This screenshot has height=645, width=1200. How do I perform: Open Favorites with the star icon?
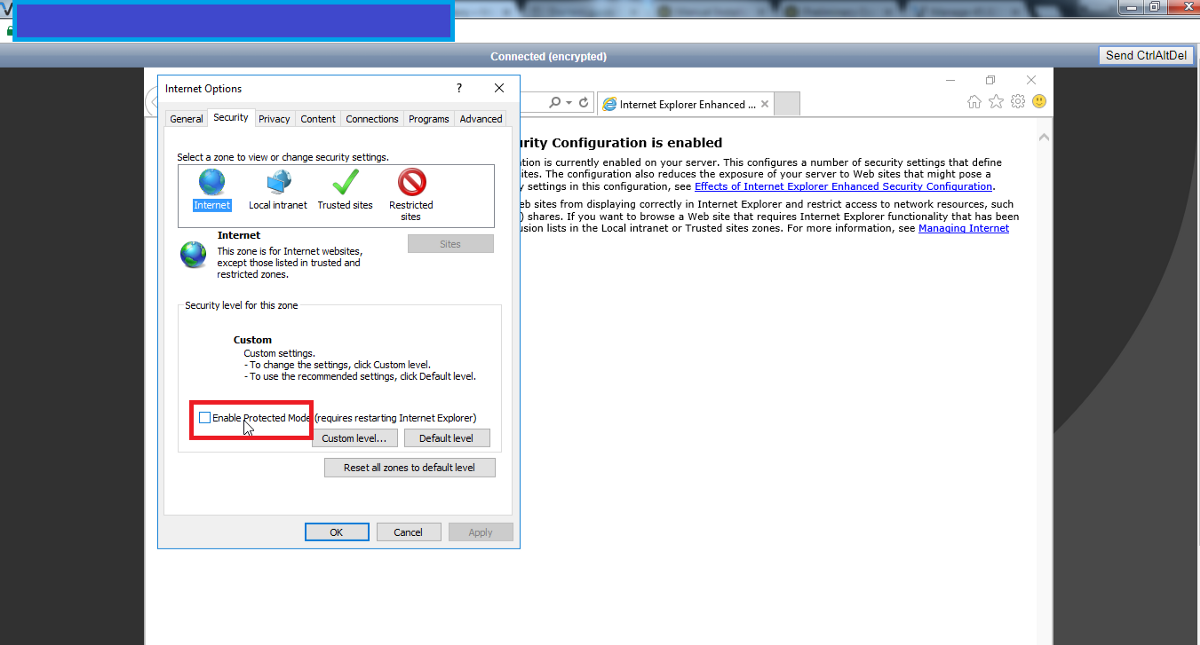click(x=996, y=102)
